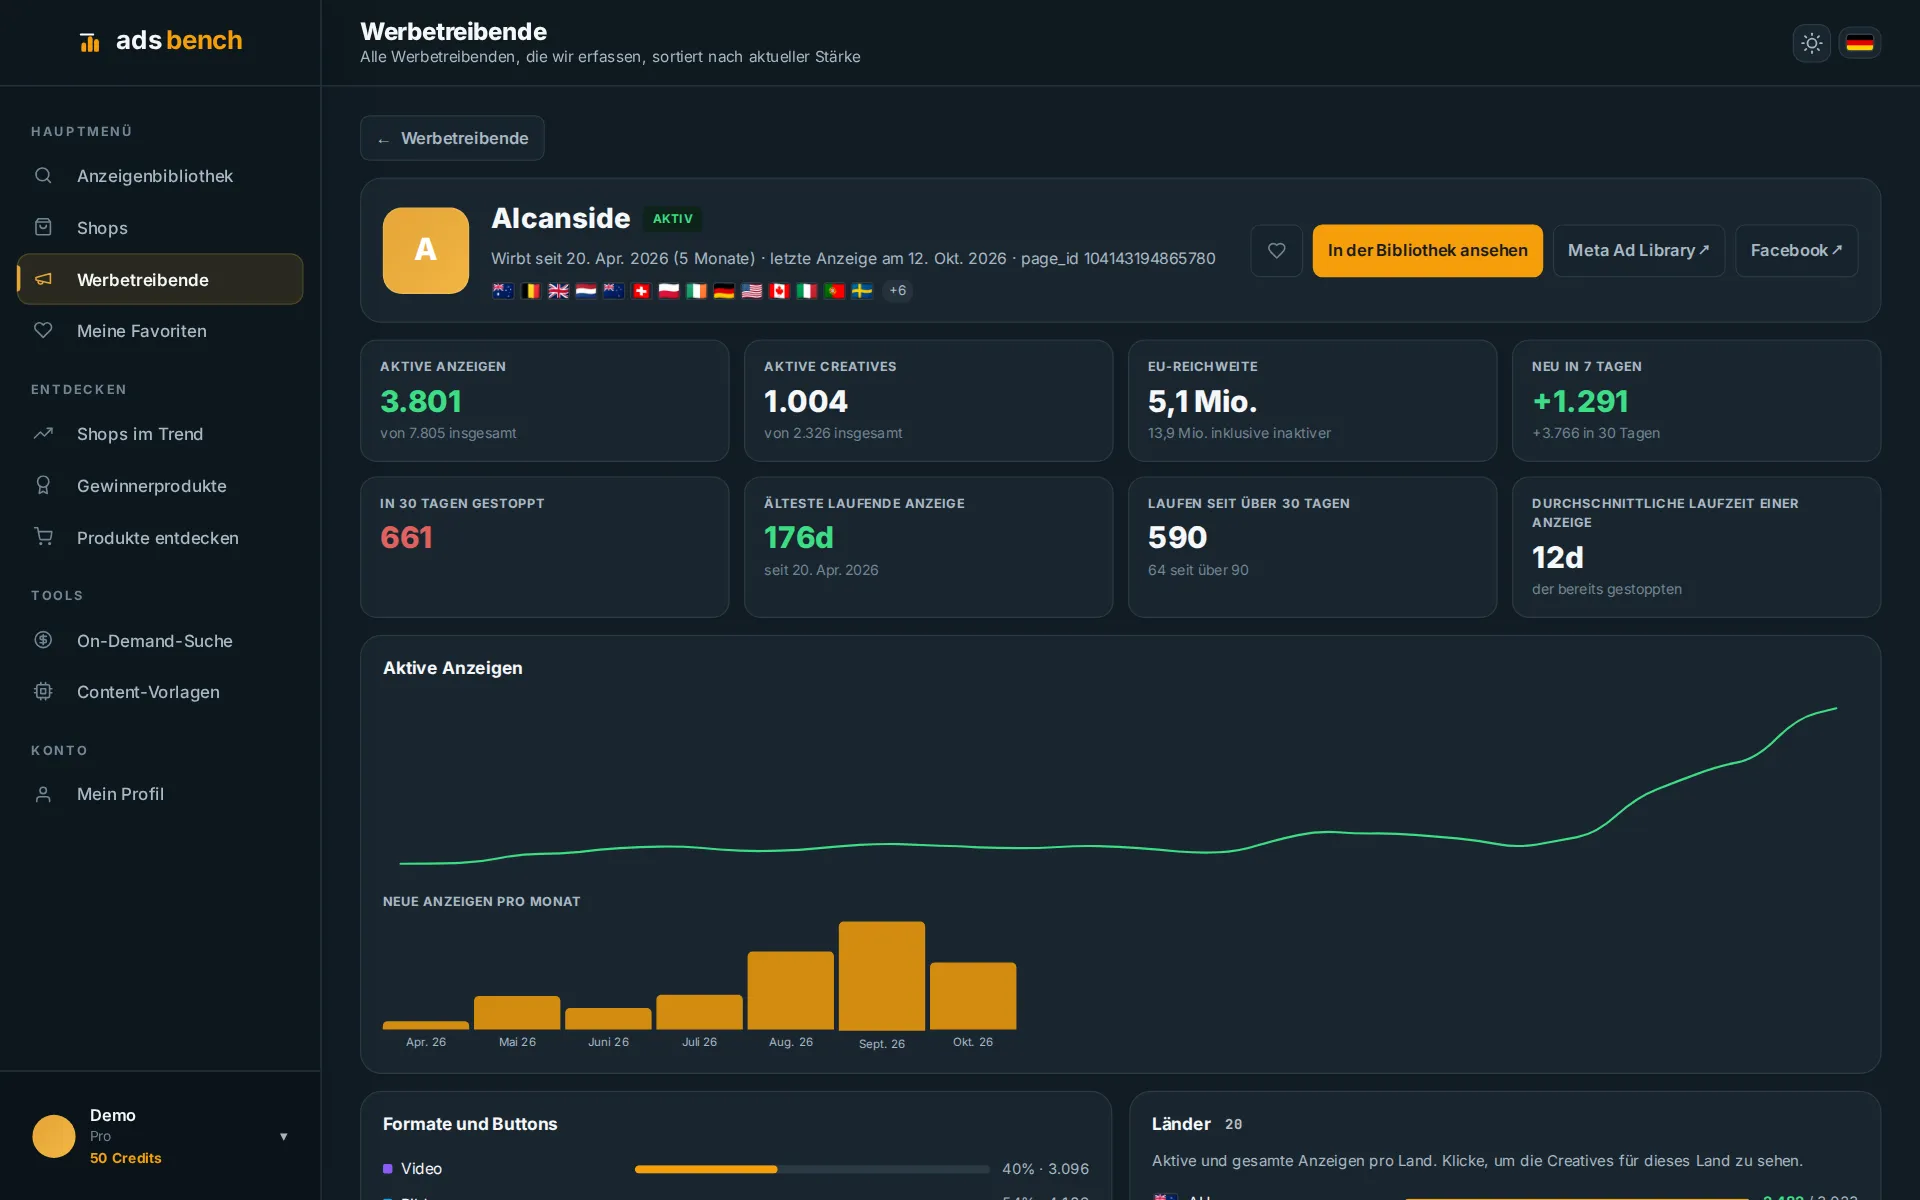Click the Shops bag icon
This screenshot has height=1200, width=1920.
(x=43, y=228)
